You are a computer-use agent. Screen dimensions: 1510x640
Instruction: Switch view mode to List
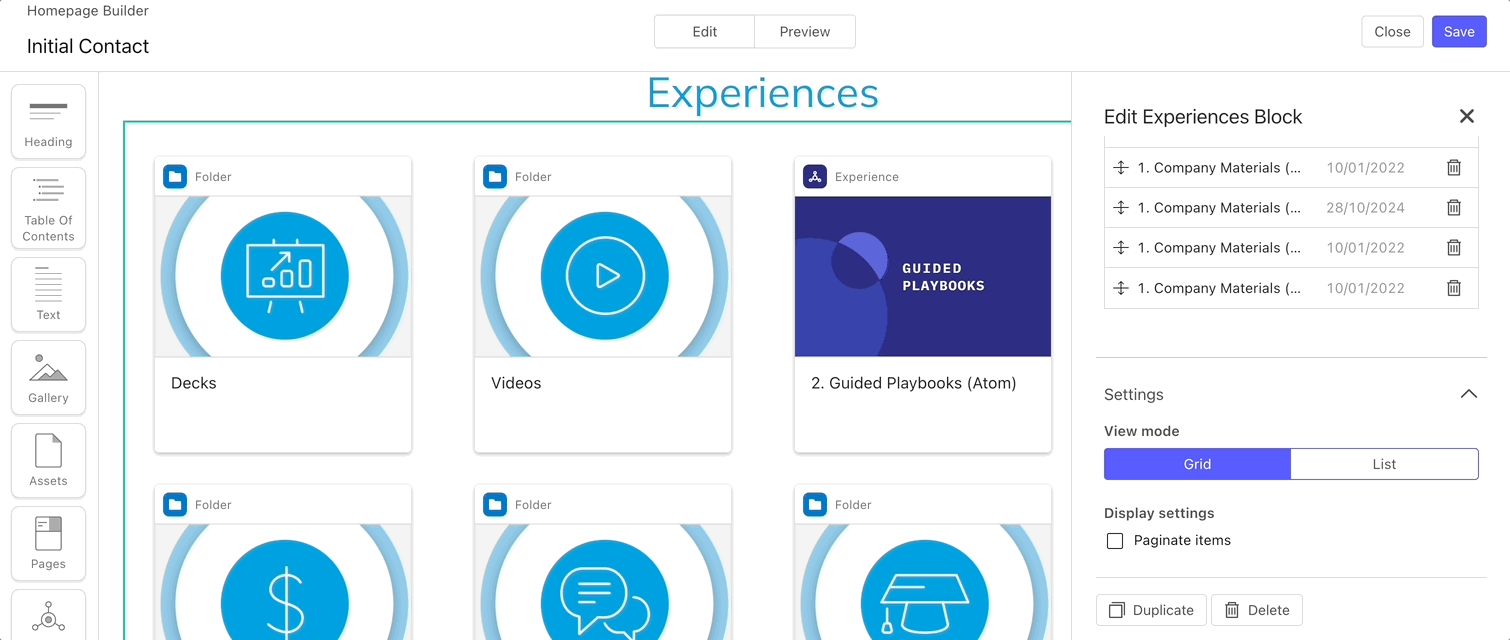[x=1384, y=464]
